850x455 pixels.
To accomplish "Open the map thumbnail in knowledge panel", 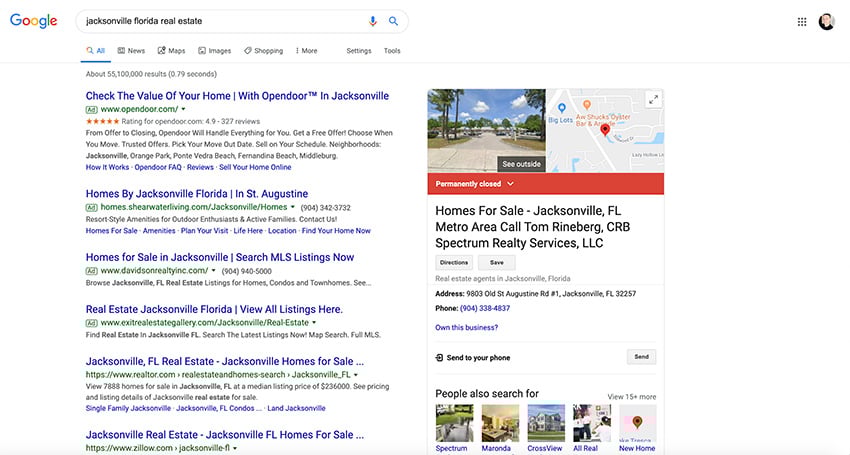I will (605, 131).
